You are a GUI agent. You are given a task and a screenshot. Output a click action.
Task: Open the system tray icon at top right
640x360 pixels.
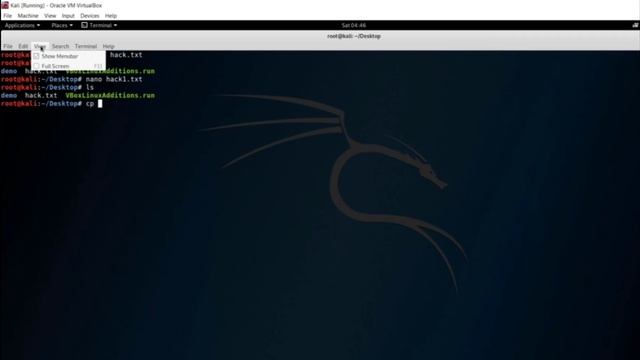click(636, 25)
